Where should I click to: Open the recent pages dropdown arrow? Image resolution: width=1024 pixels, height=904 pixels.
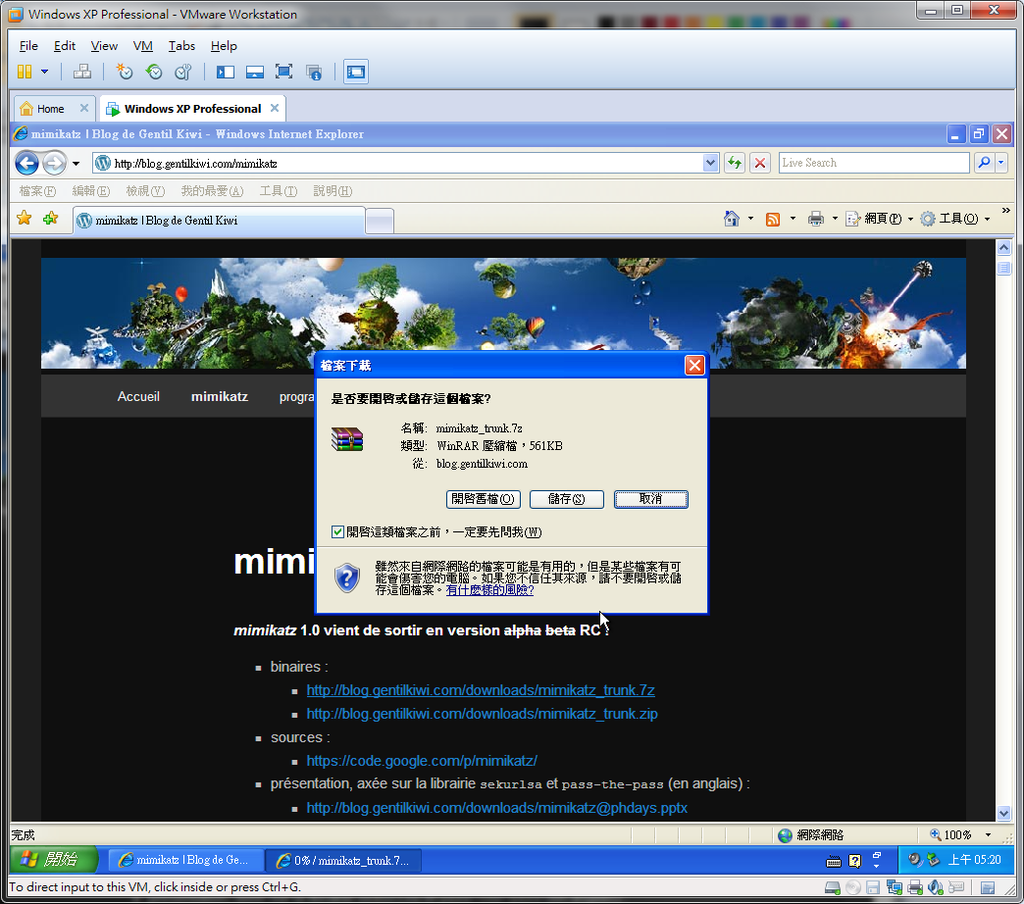click(76, 163)
